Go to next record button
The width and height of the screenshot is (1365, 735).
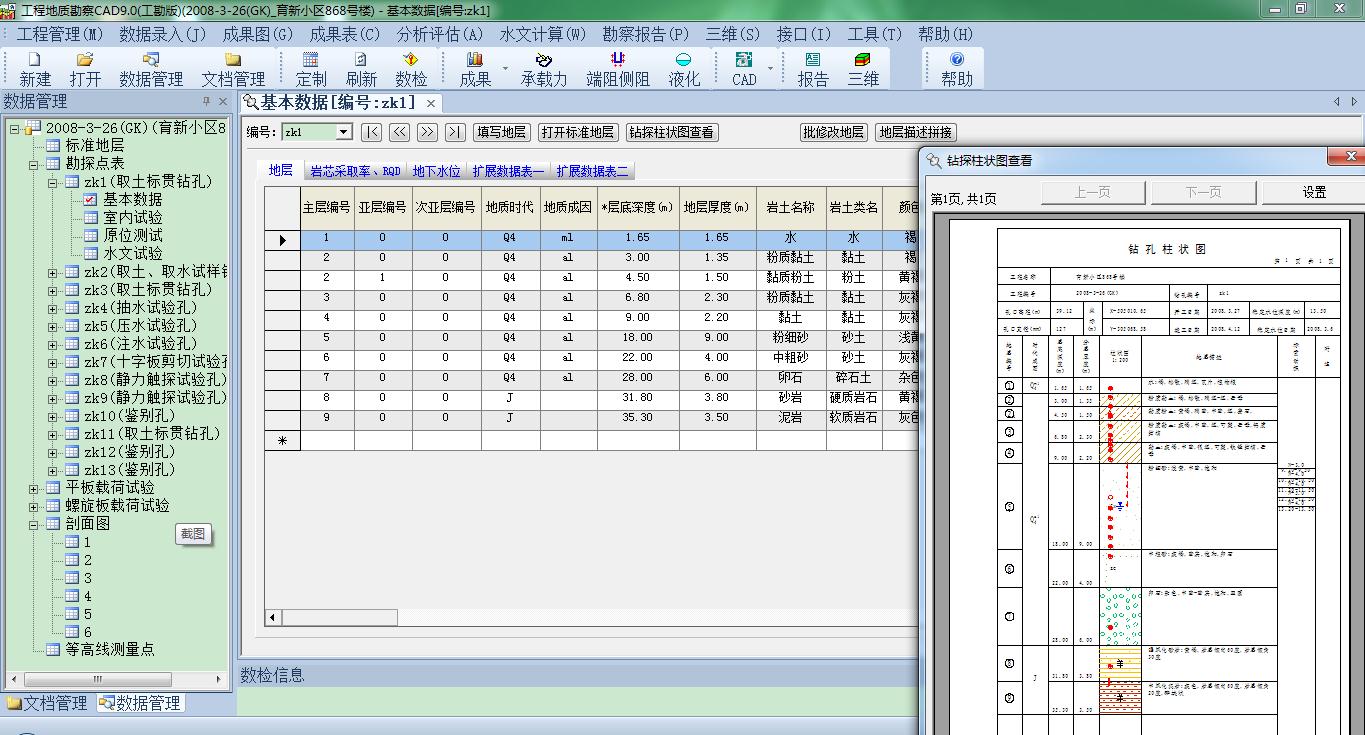pyautogui.click(x=428, y=132)
